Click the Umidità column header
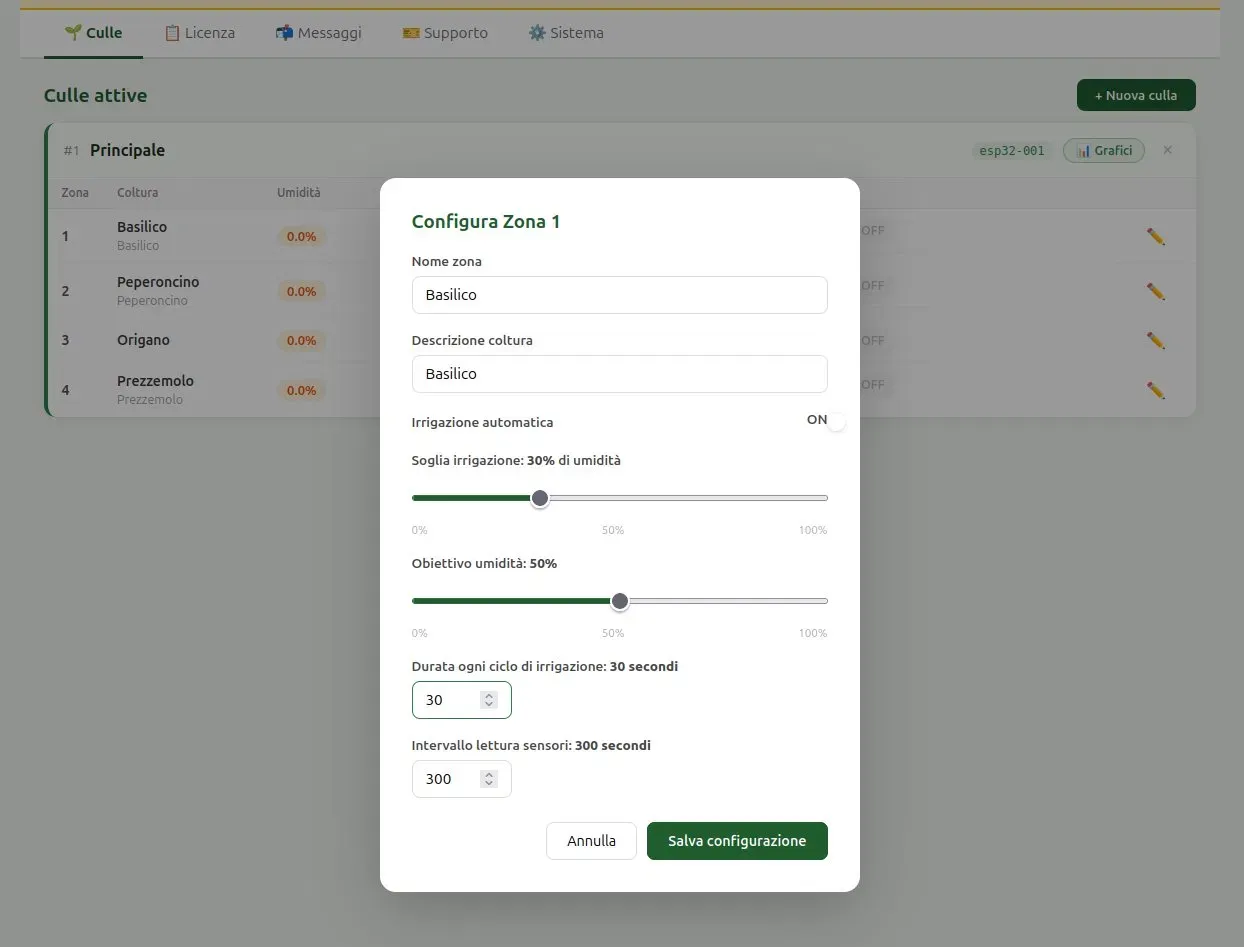Image resolution: width=1244 pixels, height=947 pixels. [299, 192]
